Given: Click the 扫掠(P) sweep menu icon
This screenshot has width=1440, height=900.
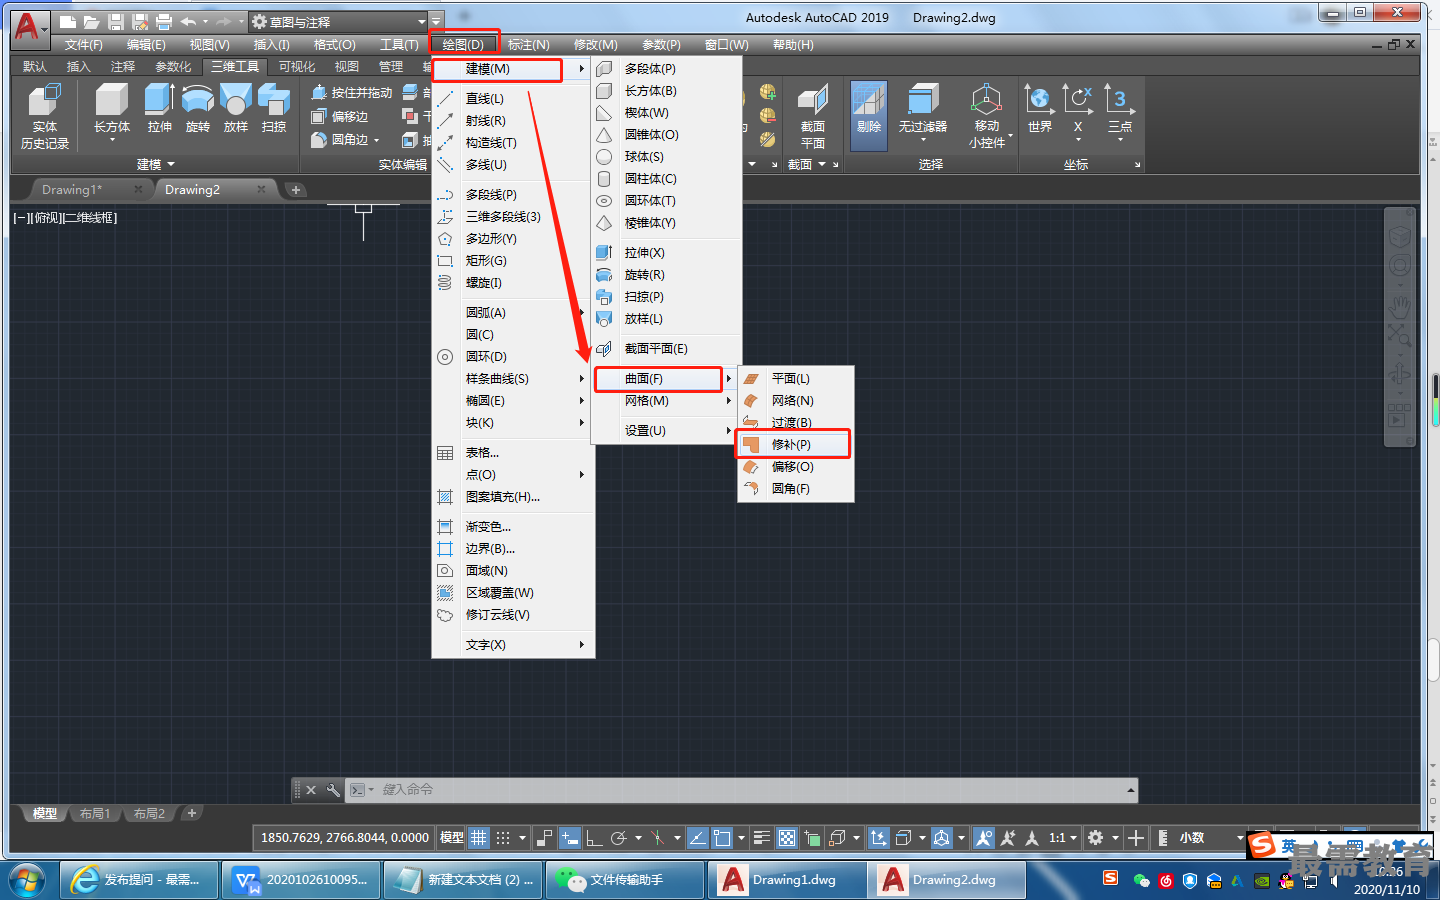Looking at the screenshot, I should pos(604,297).
